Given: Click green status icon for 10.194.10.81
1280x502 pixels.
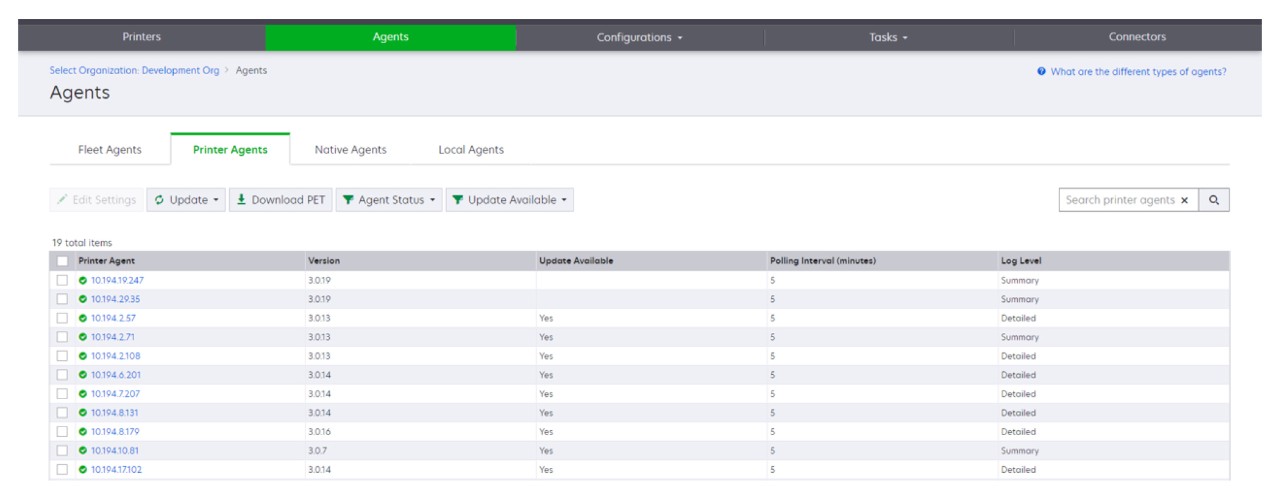Looking at the screenshot, I should click(x=83, y=451).
